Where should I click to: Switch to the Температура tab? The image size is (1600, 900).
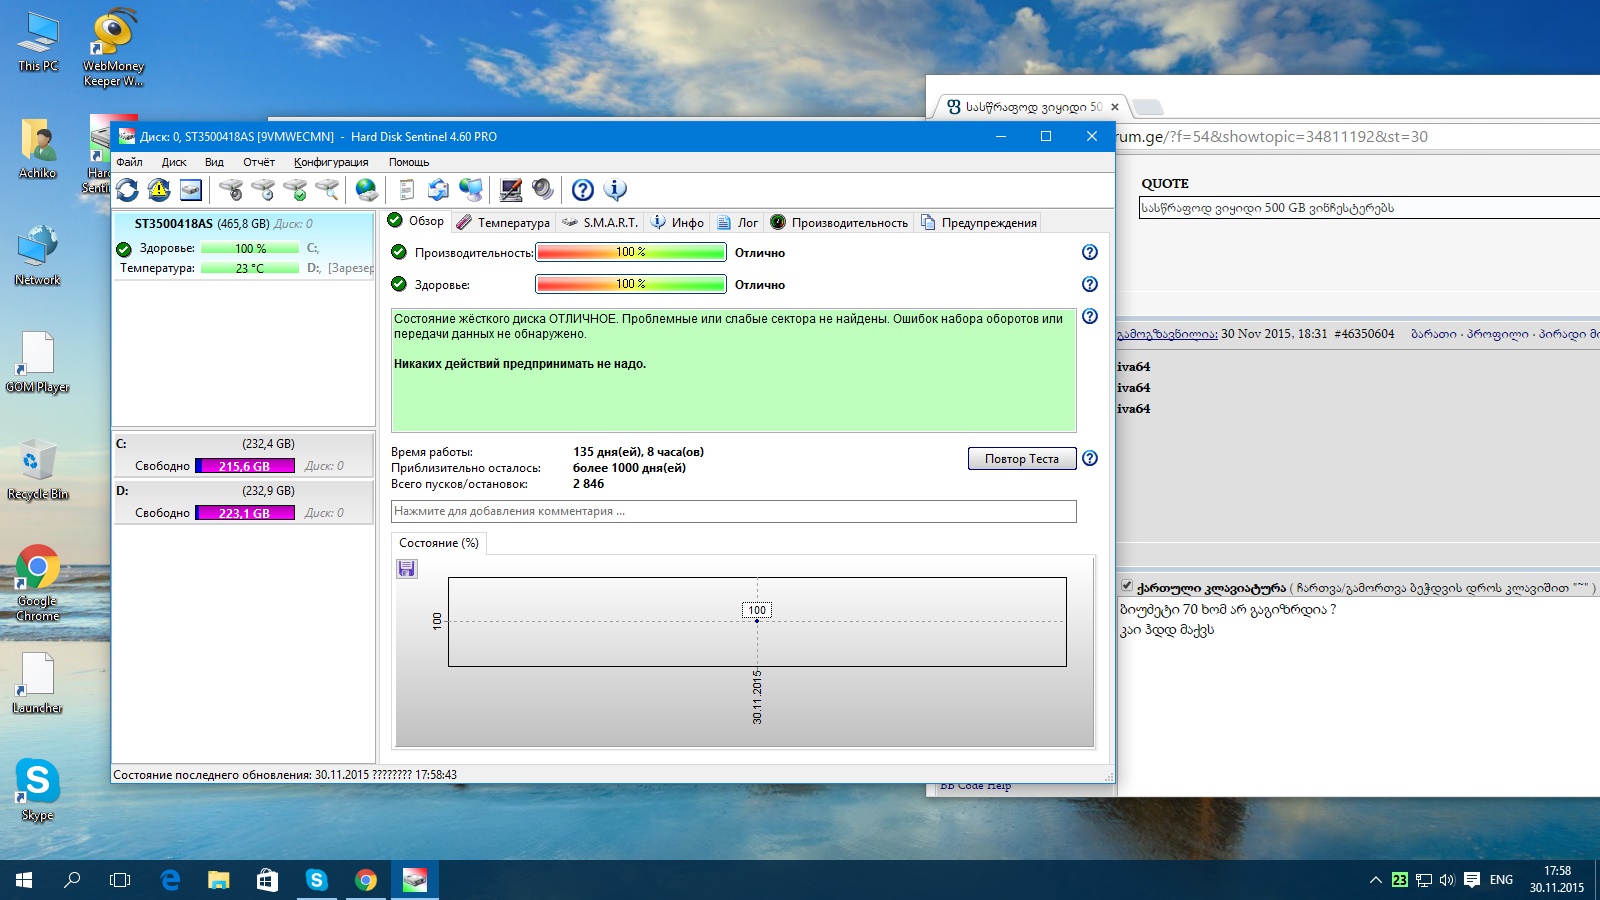(512, 223)
